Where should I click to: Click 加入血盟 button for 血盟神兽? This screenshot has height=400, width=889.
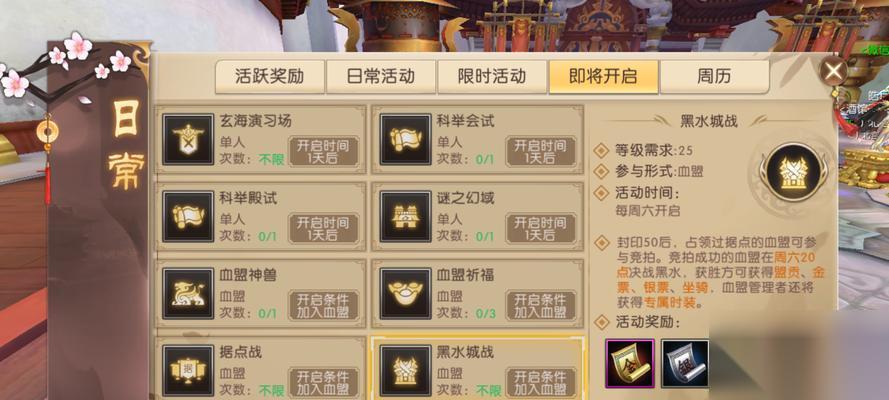pos(324,305)
